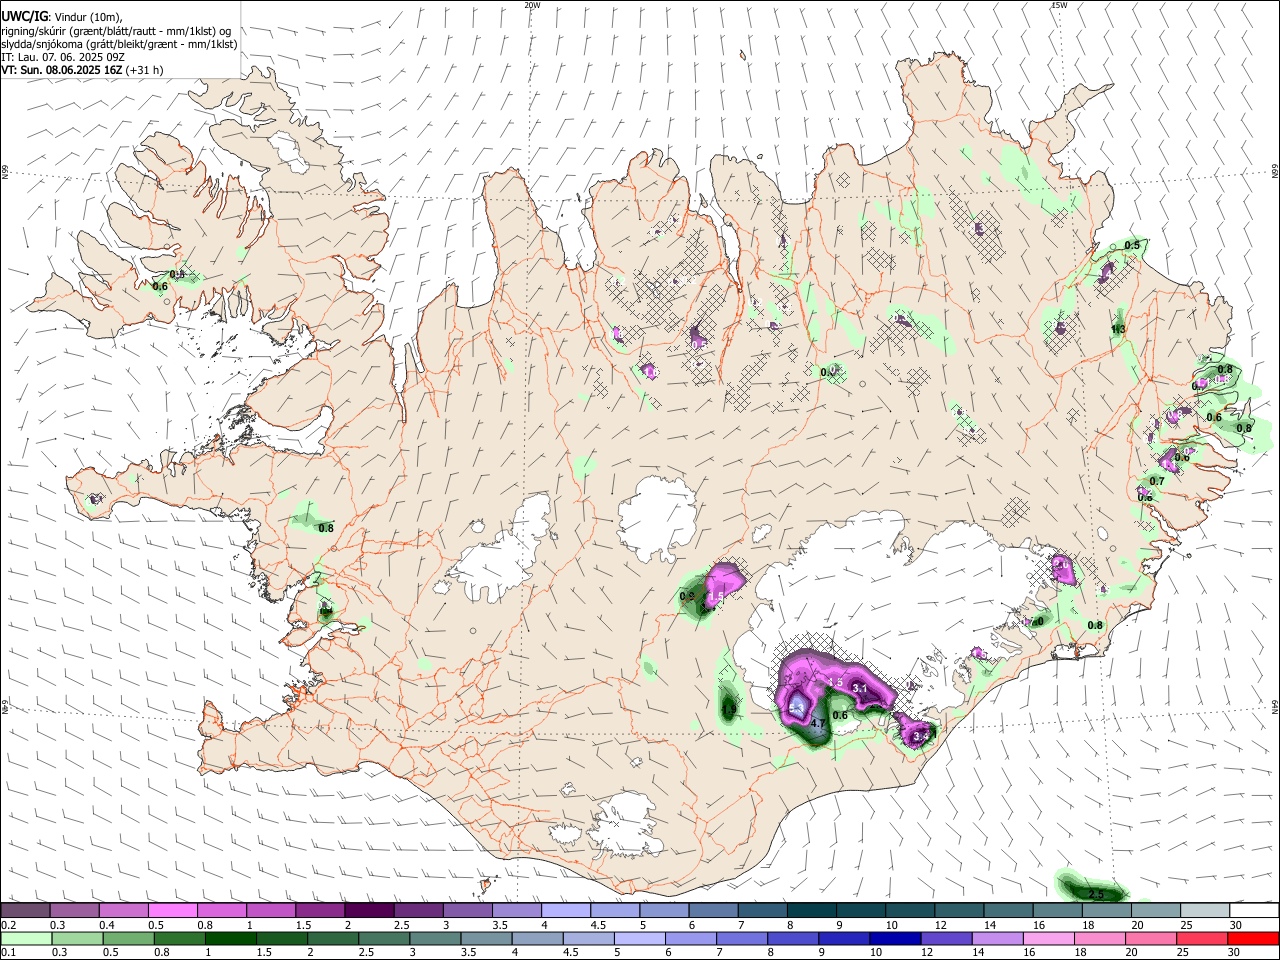Select the 'slydda/snjókoma (grátt/bleikt/grænt' description line
Screen dimensions: 1280x960
click(119, 44)
